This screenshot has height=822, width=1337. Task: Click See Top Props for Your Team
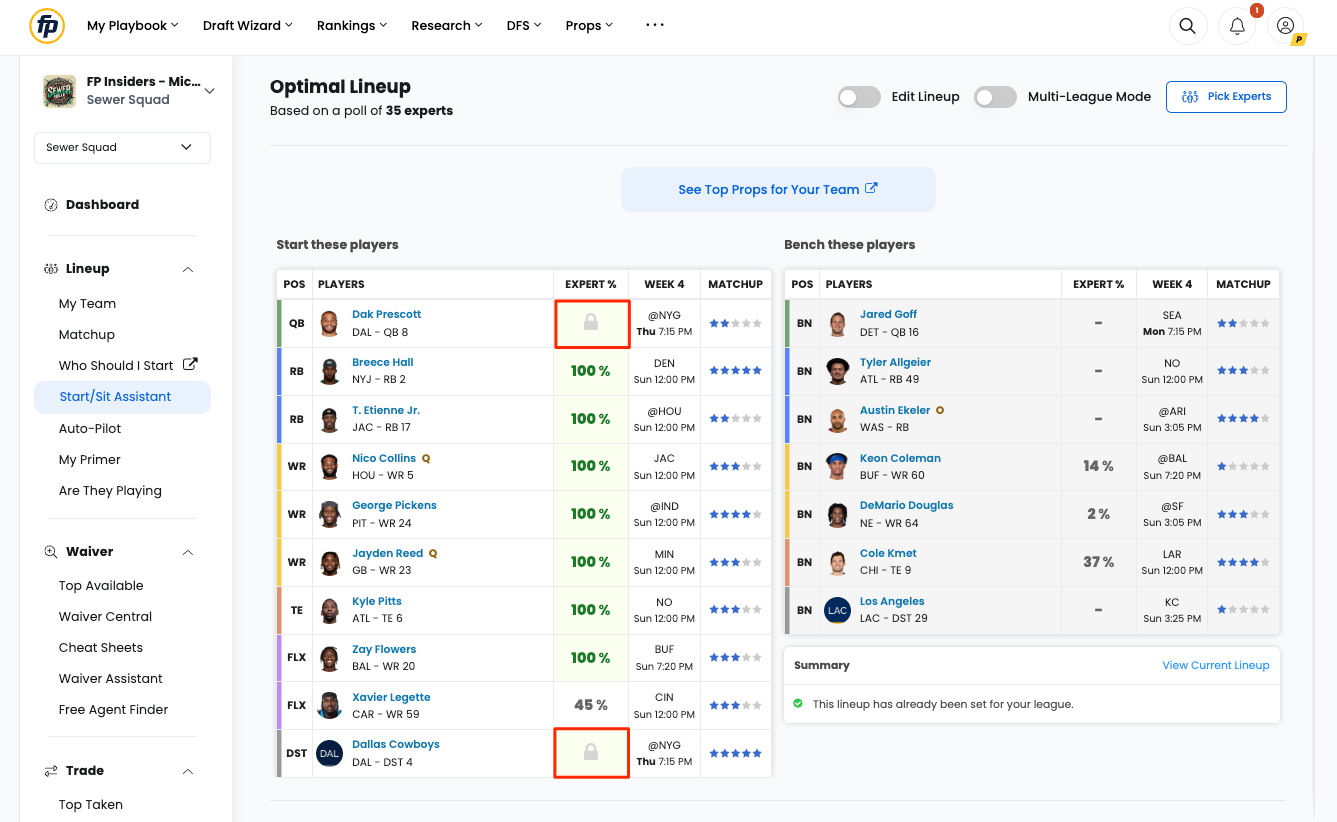pyautogui.click(x=778, y=189)
